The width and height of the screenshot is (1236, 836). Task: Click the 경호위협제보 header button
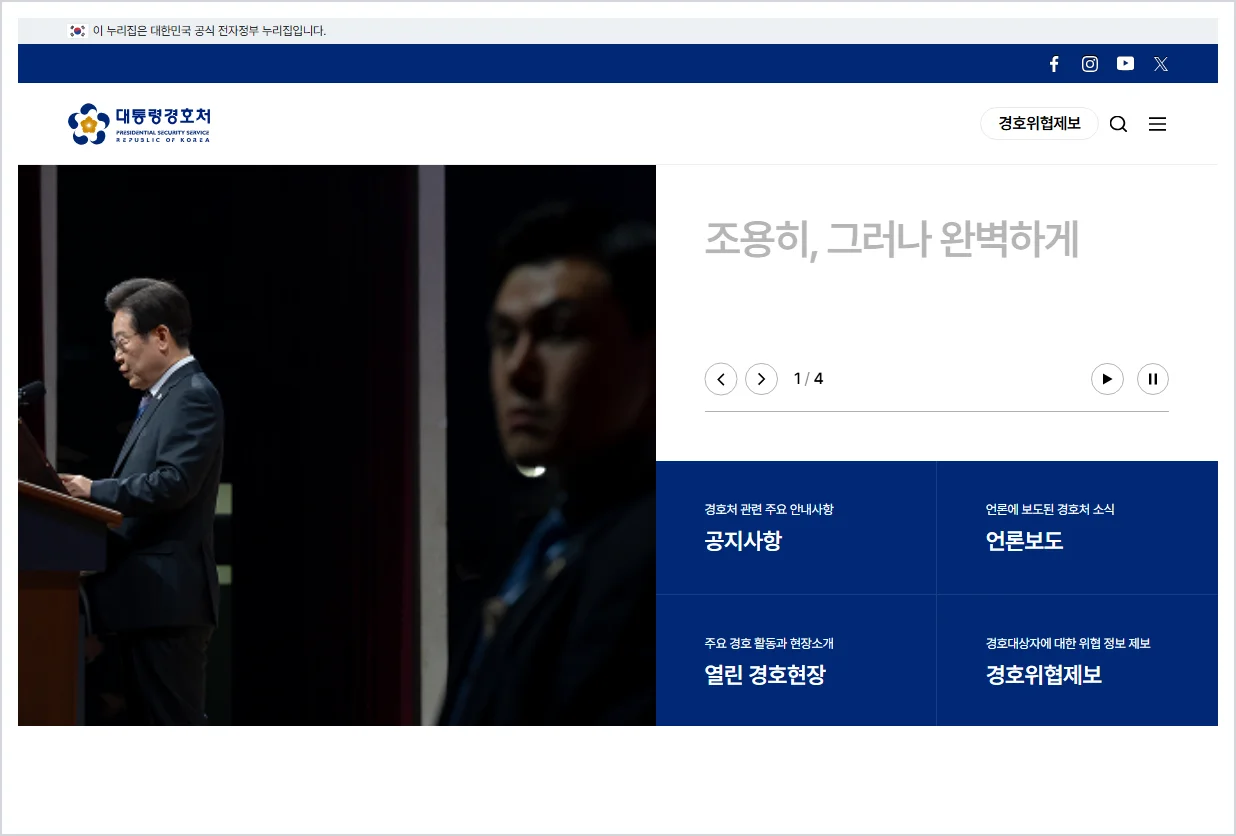(1039, 124)
